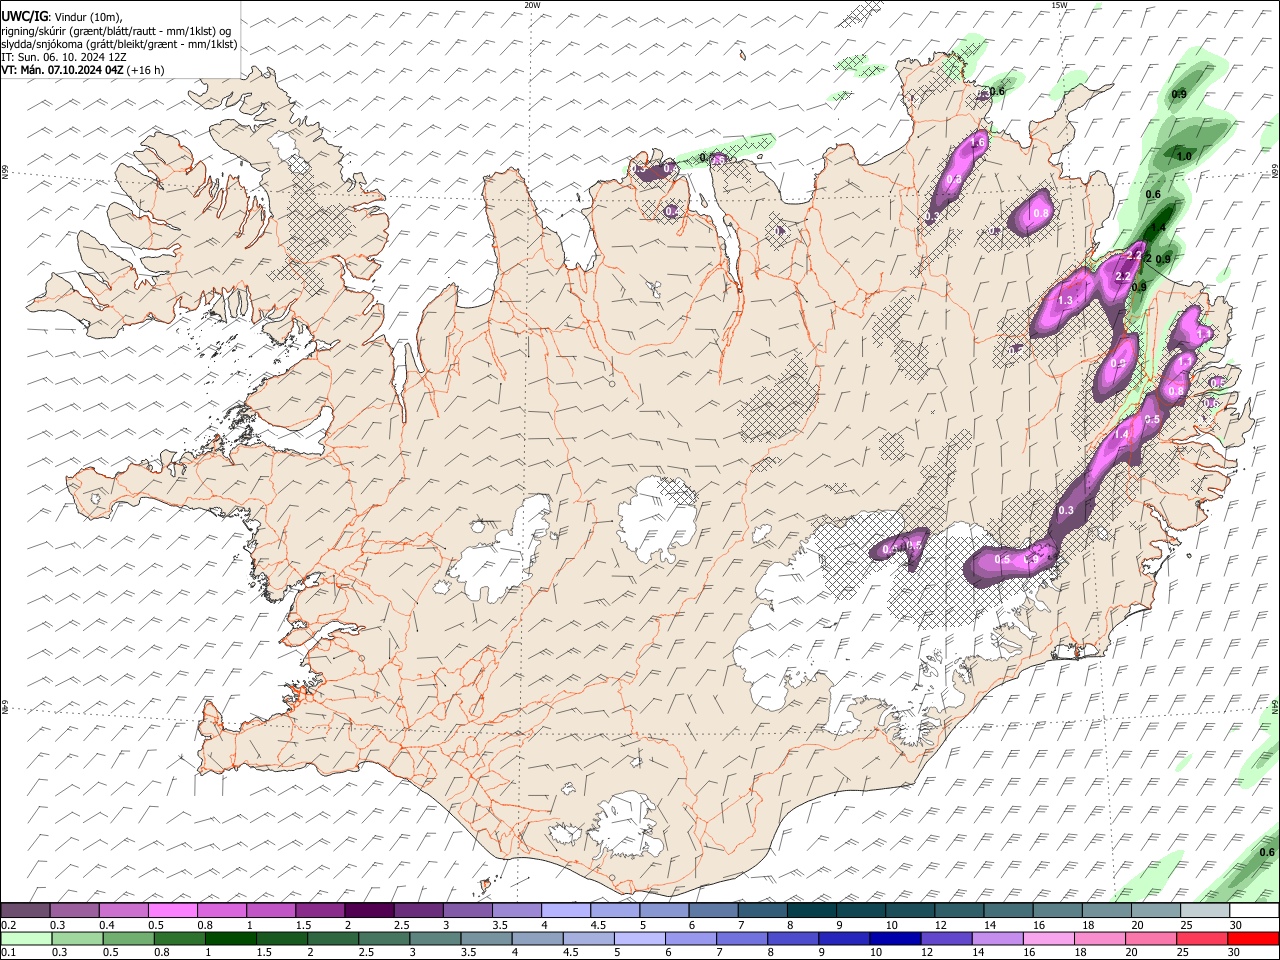This screenshot has height=960, width=1280.
Task: Click the 'UWC/IG' title text
Action: pos(25,16)
